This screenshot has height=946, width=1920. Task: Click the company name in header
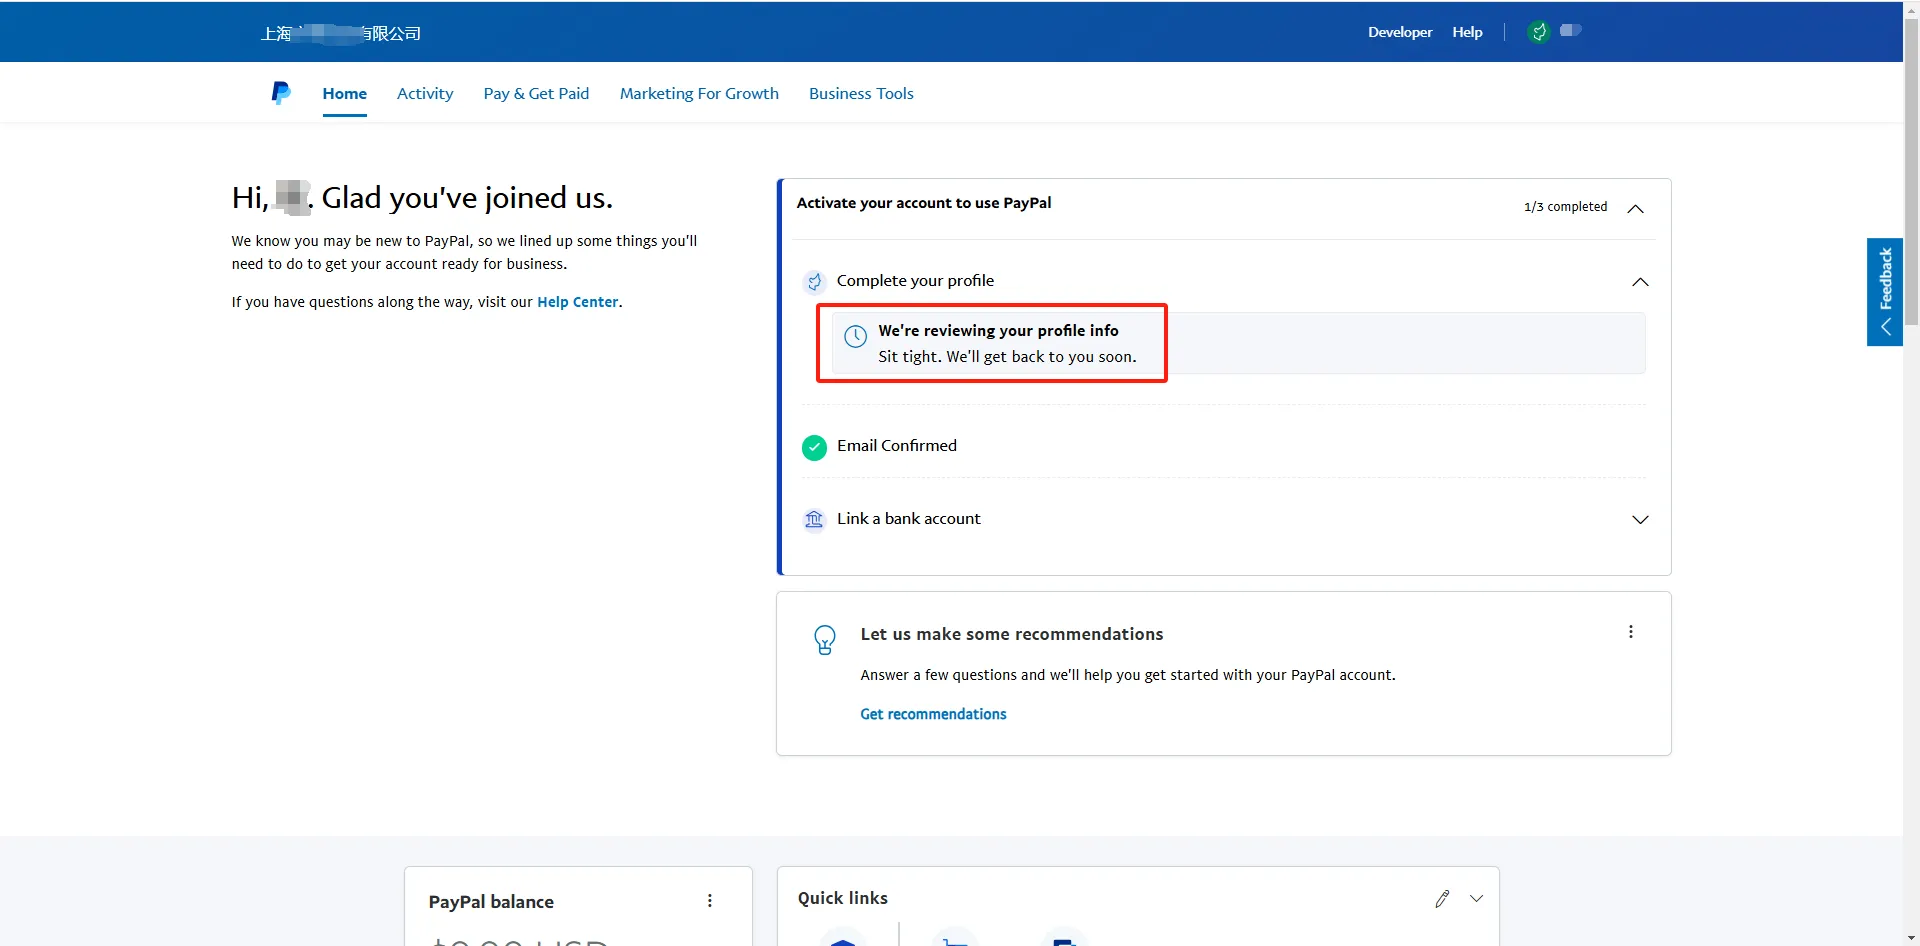point(341,33)
